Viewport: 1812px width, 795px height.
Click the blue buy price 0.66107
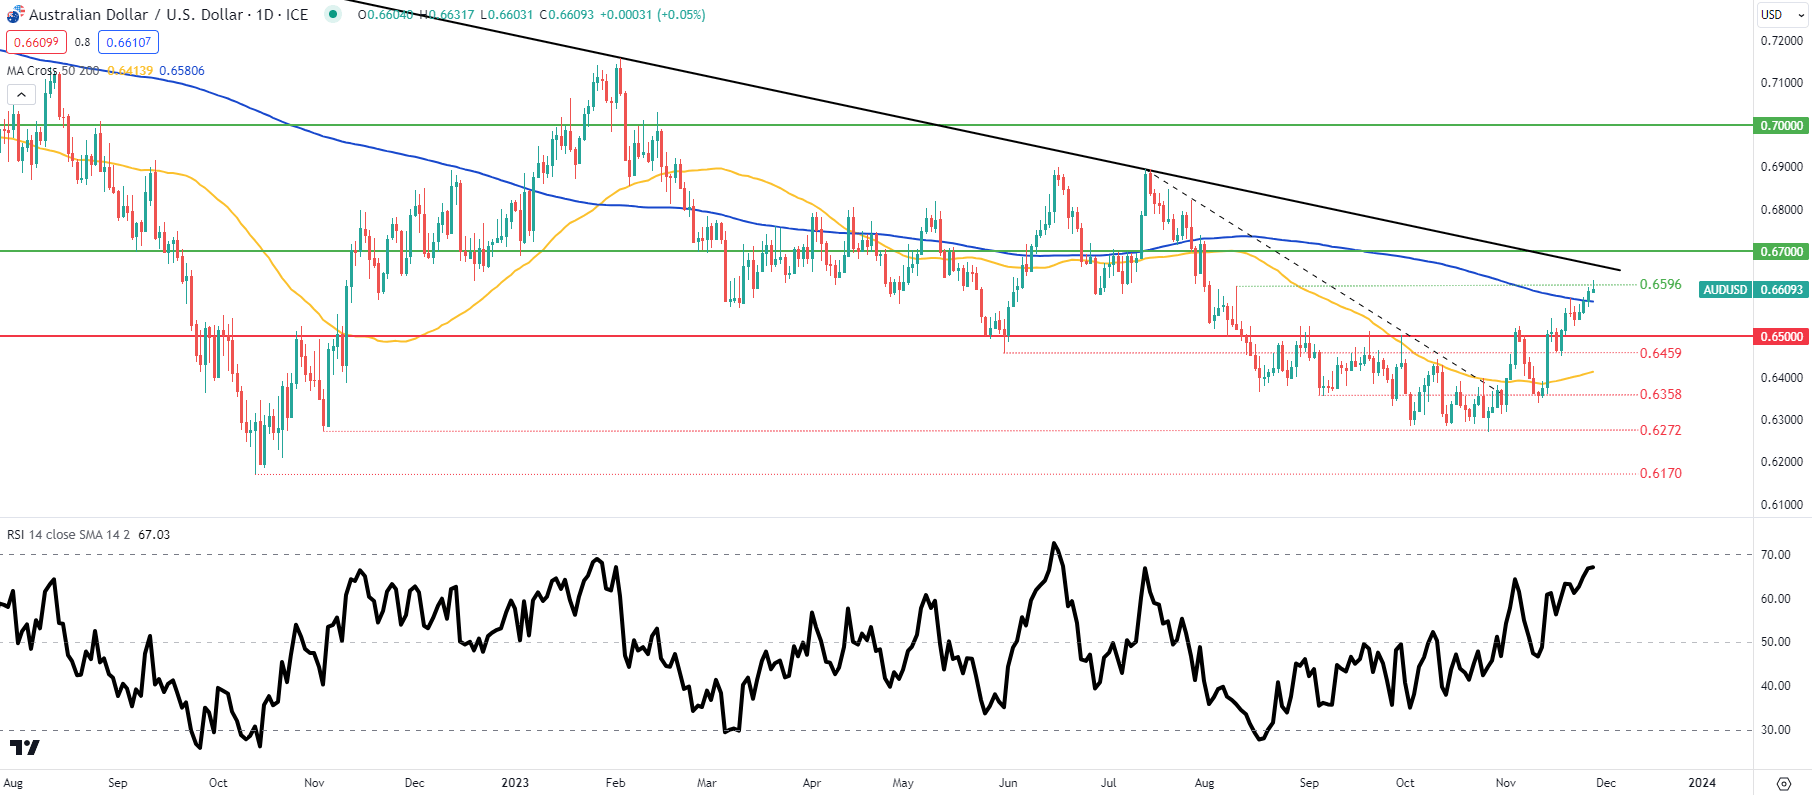128,42
